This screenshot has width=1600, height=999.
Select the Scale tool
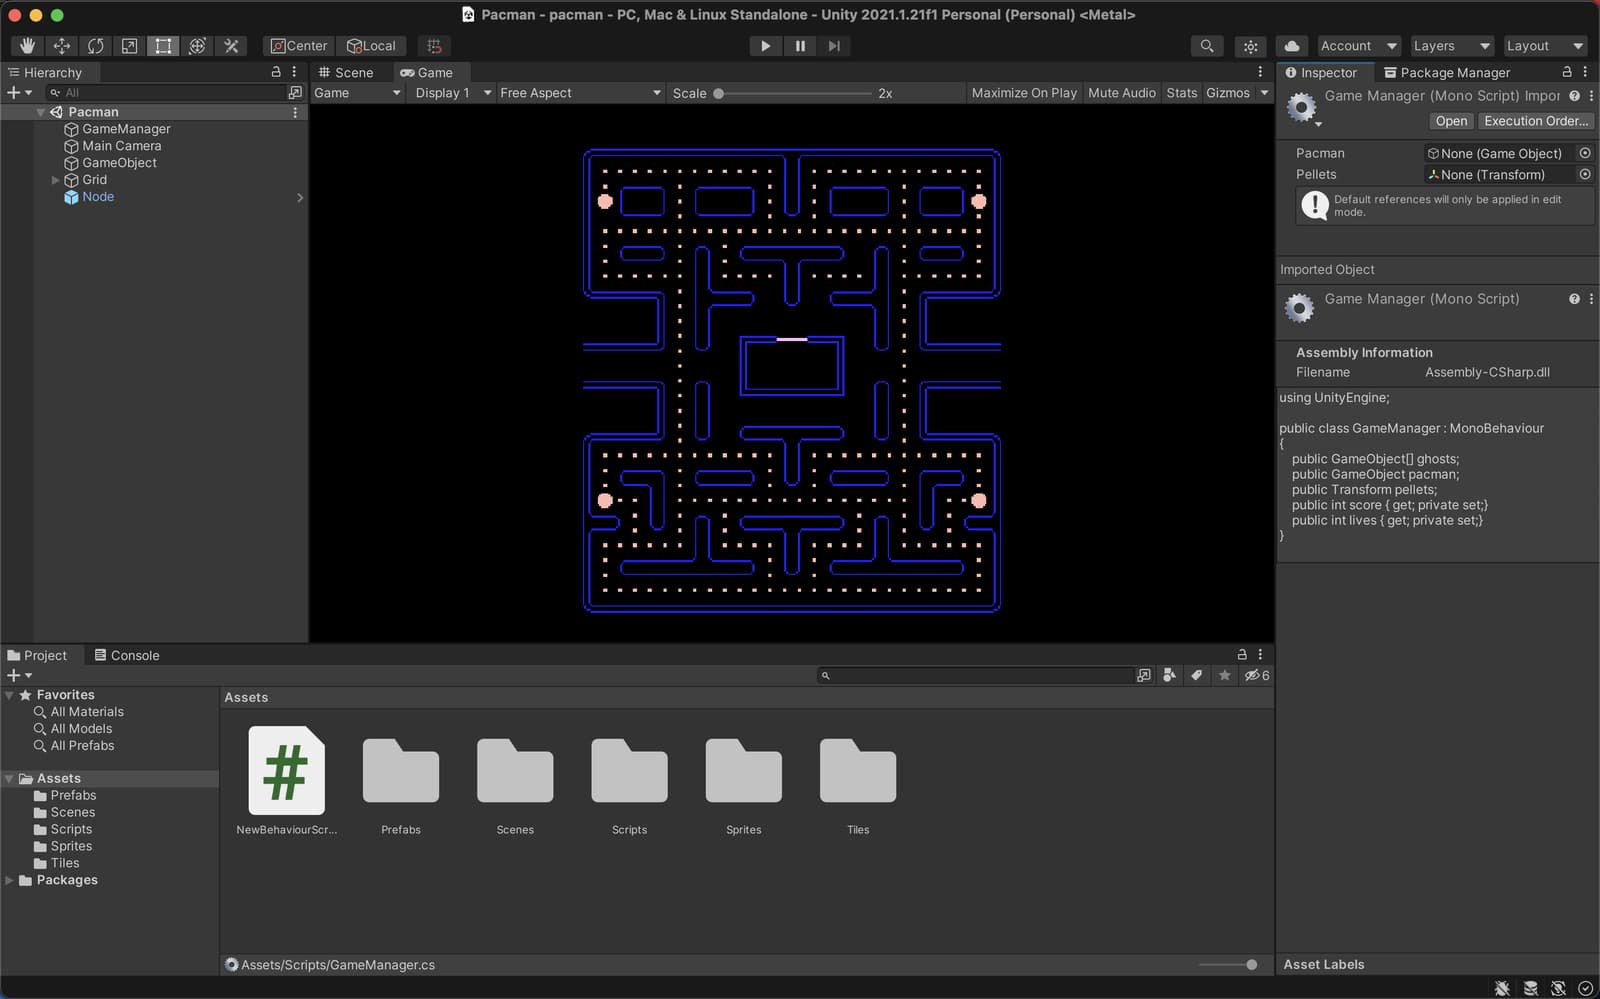click(x=129, y=46)
